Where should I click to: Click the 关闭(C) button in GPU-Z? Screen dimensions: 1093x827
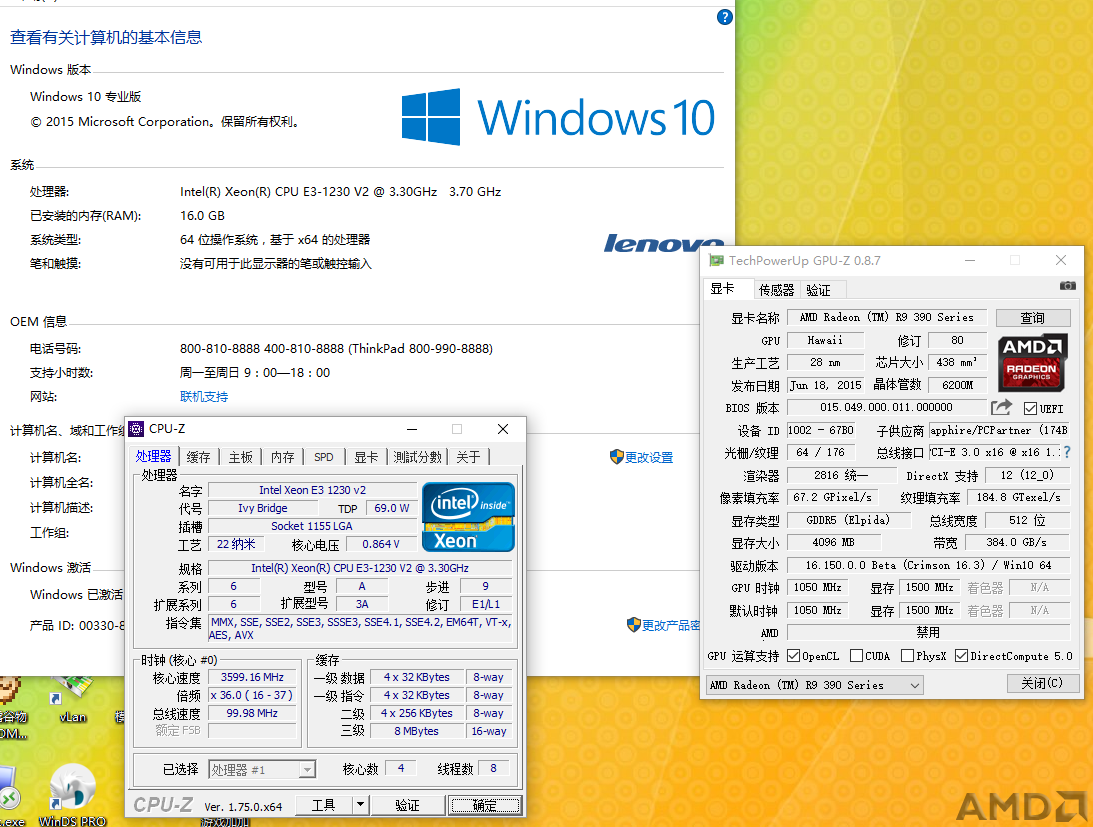click(x=1042, y=683)
